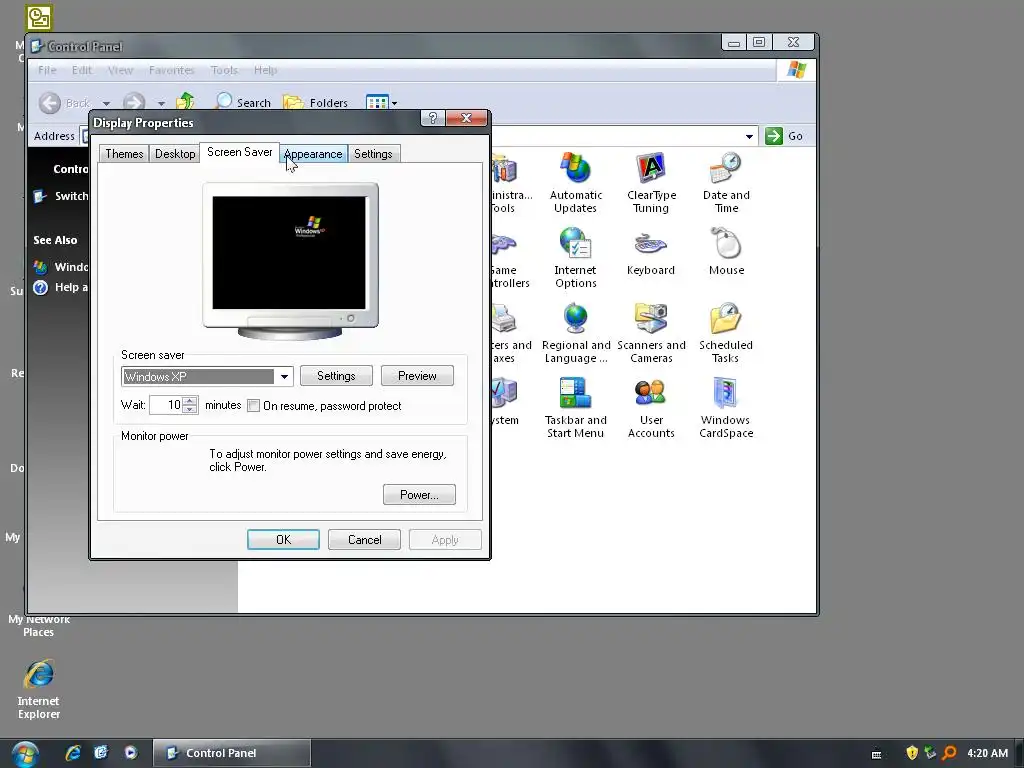The width and height of the screenshot is (1024, 768).
Task: Expand the Screen saver dropdown list
Action: pyautogui.click(x=284, y=377)
